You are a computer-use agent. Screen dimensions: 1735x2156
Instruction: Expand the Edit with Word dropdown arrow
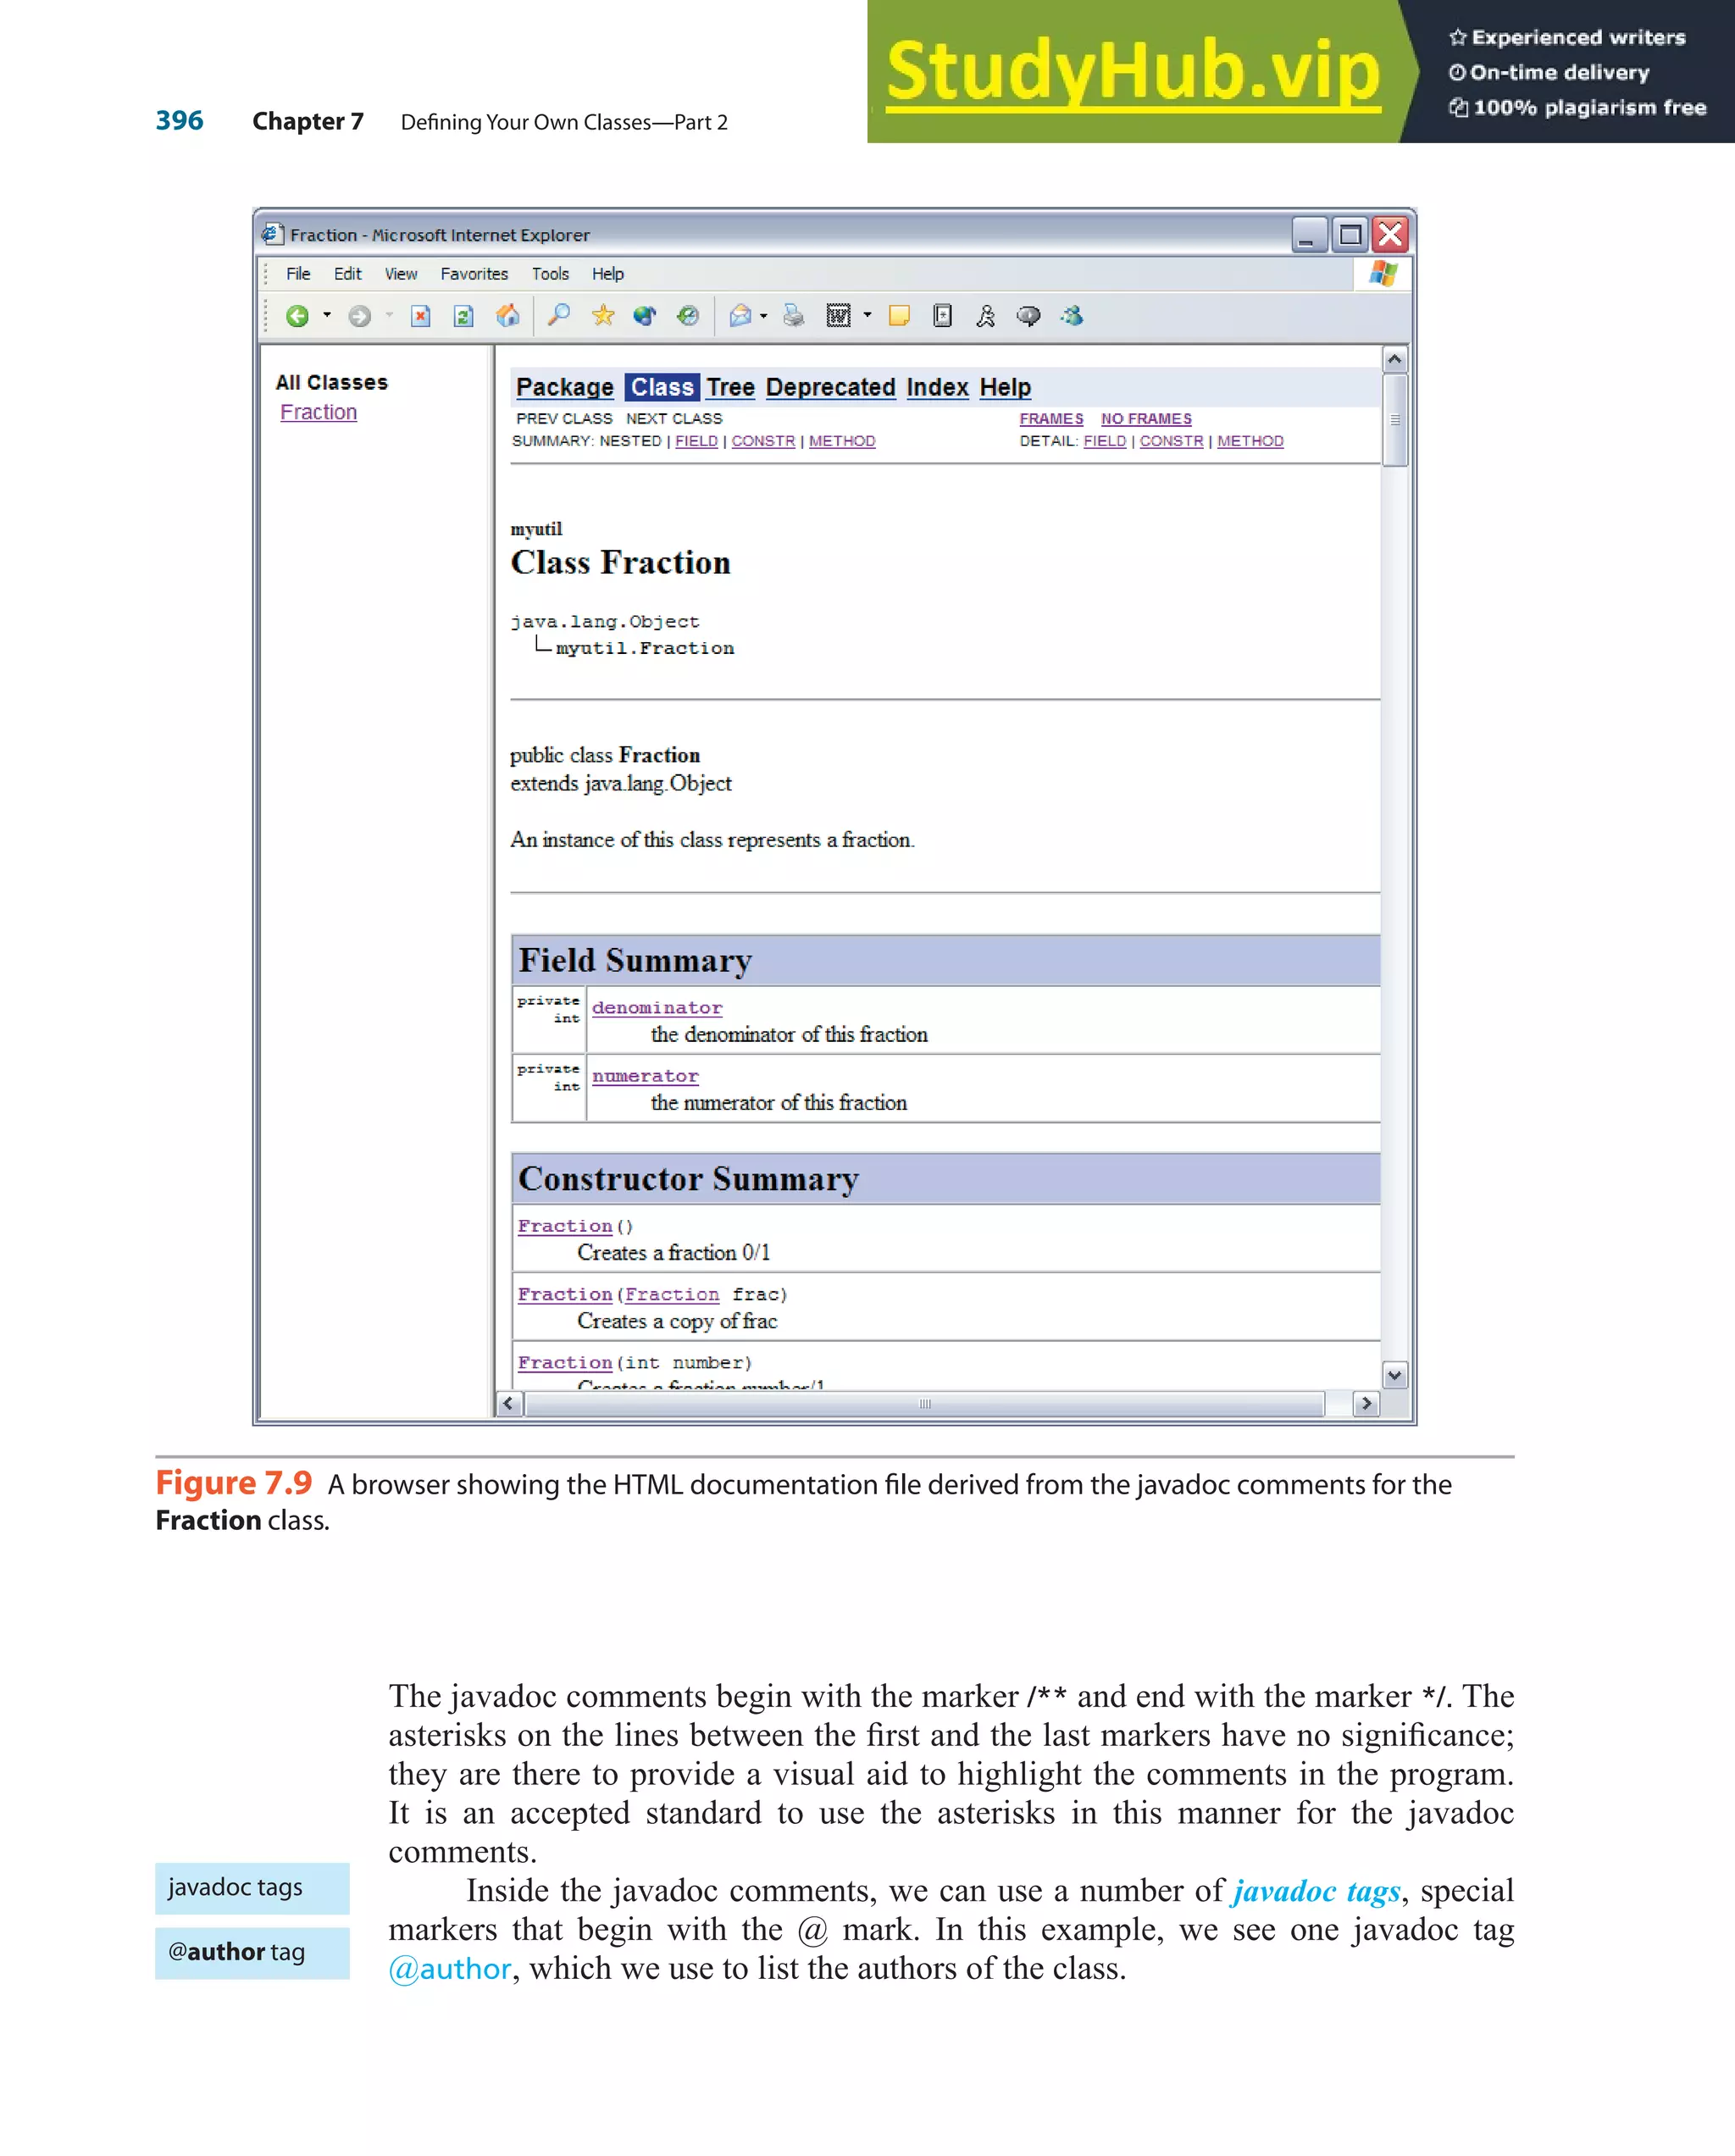pos(867,316)
